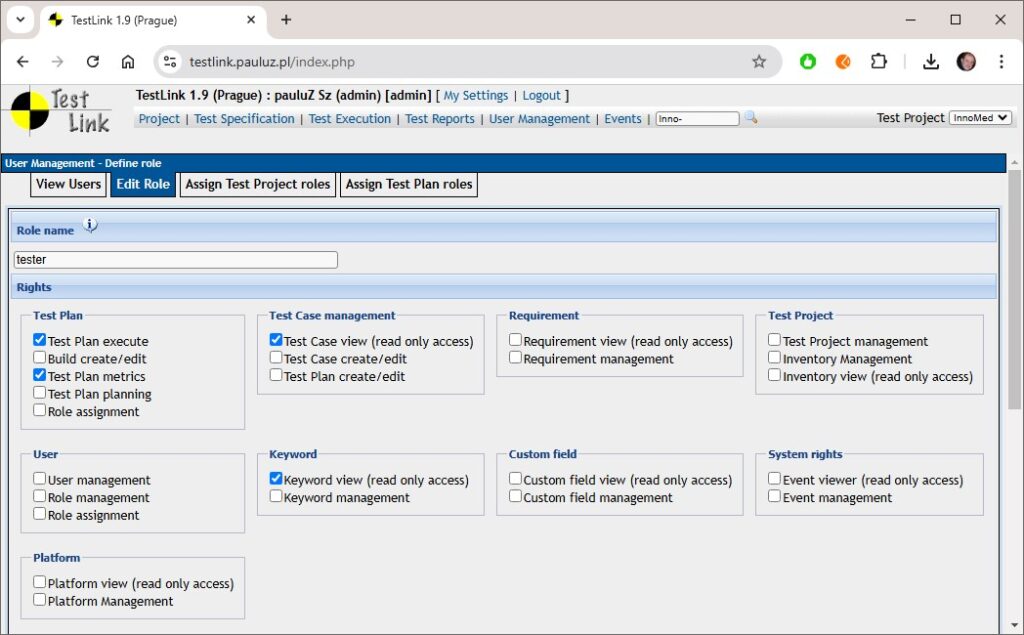Click the Logout link
This screenshot has width=1024, height=635.
(541, 96)
